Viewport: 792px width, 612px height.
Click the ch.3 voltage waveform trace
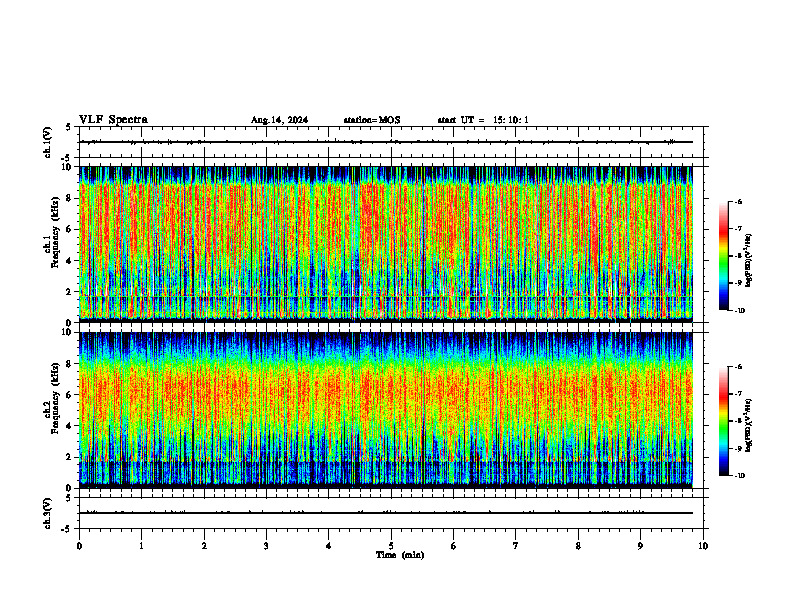[x=386, y=513]
